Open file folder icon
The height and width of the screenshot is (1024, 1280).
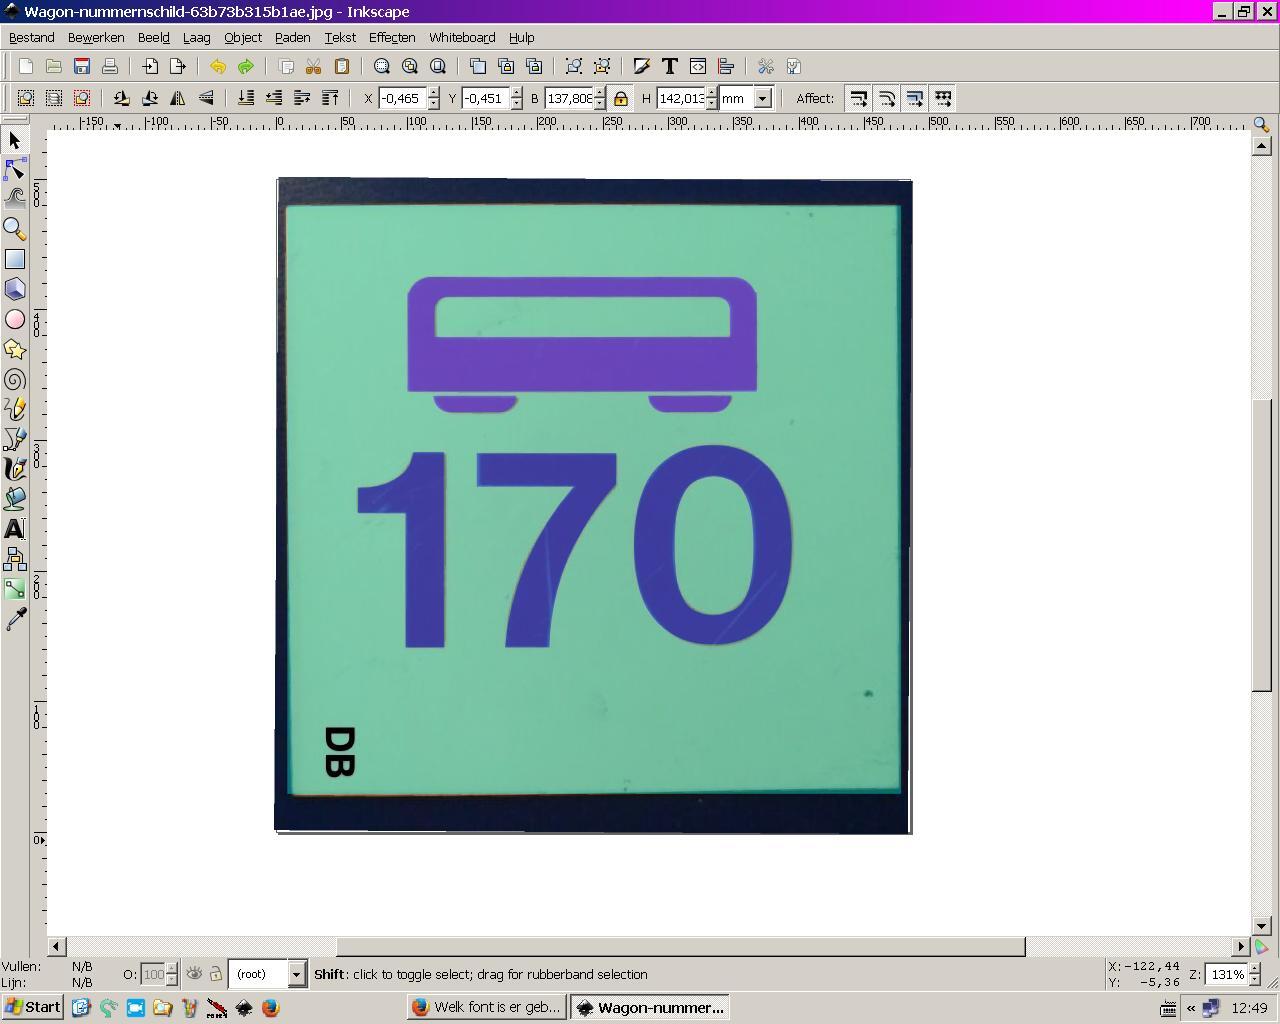[54, 67]
